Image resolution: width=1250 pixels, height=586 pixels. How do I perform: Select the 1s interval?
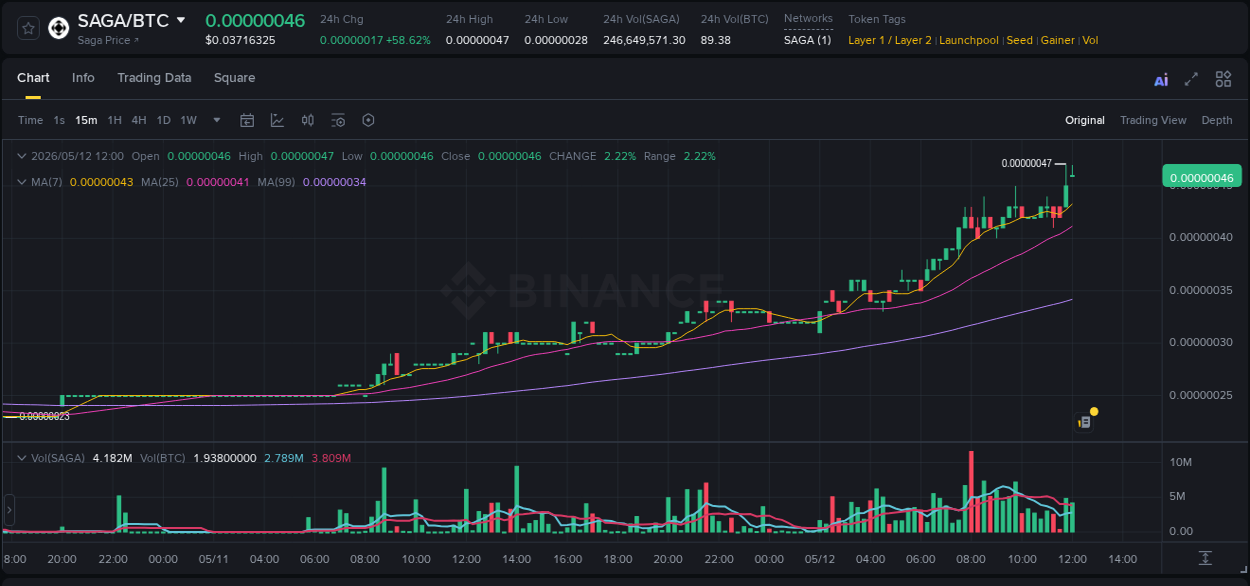tap(59, 120)
